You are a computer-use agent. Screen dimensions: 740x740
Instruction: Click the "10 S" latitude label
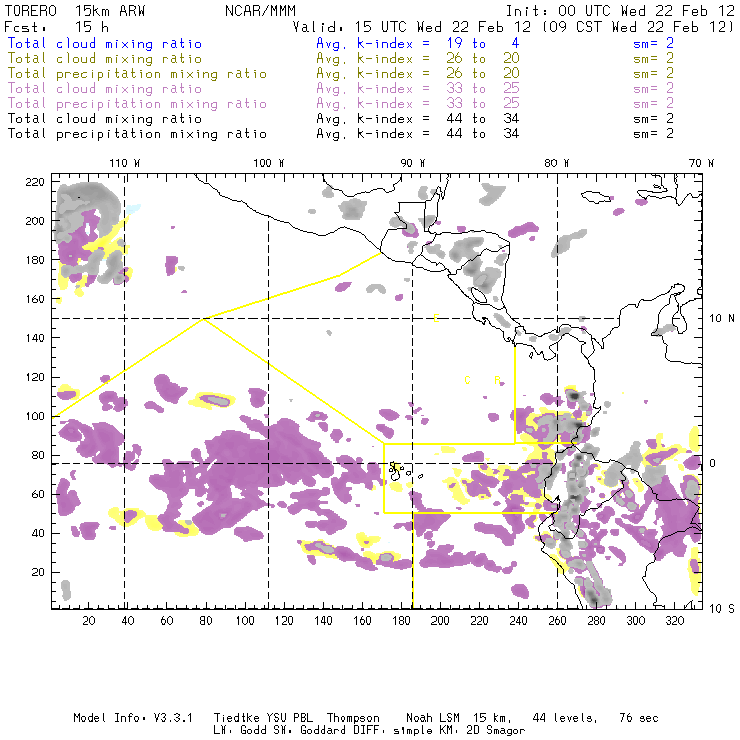coord(722,609)
